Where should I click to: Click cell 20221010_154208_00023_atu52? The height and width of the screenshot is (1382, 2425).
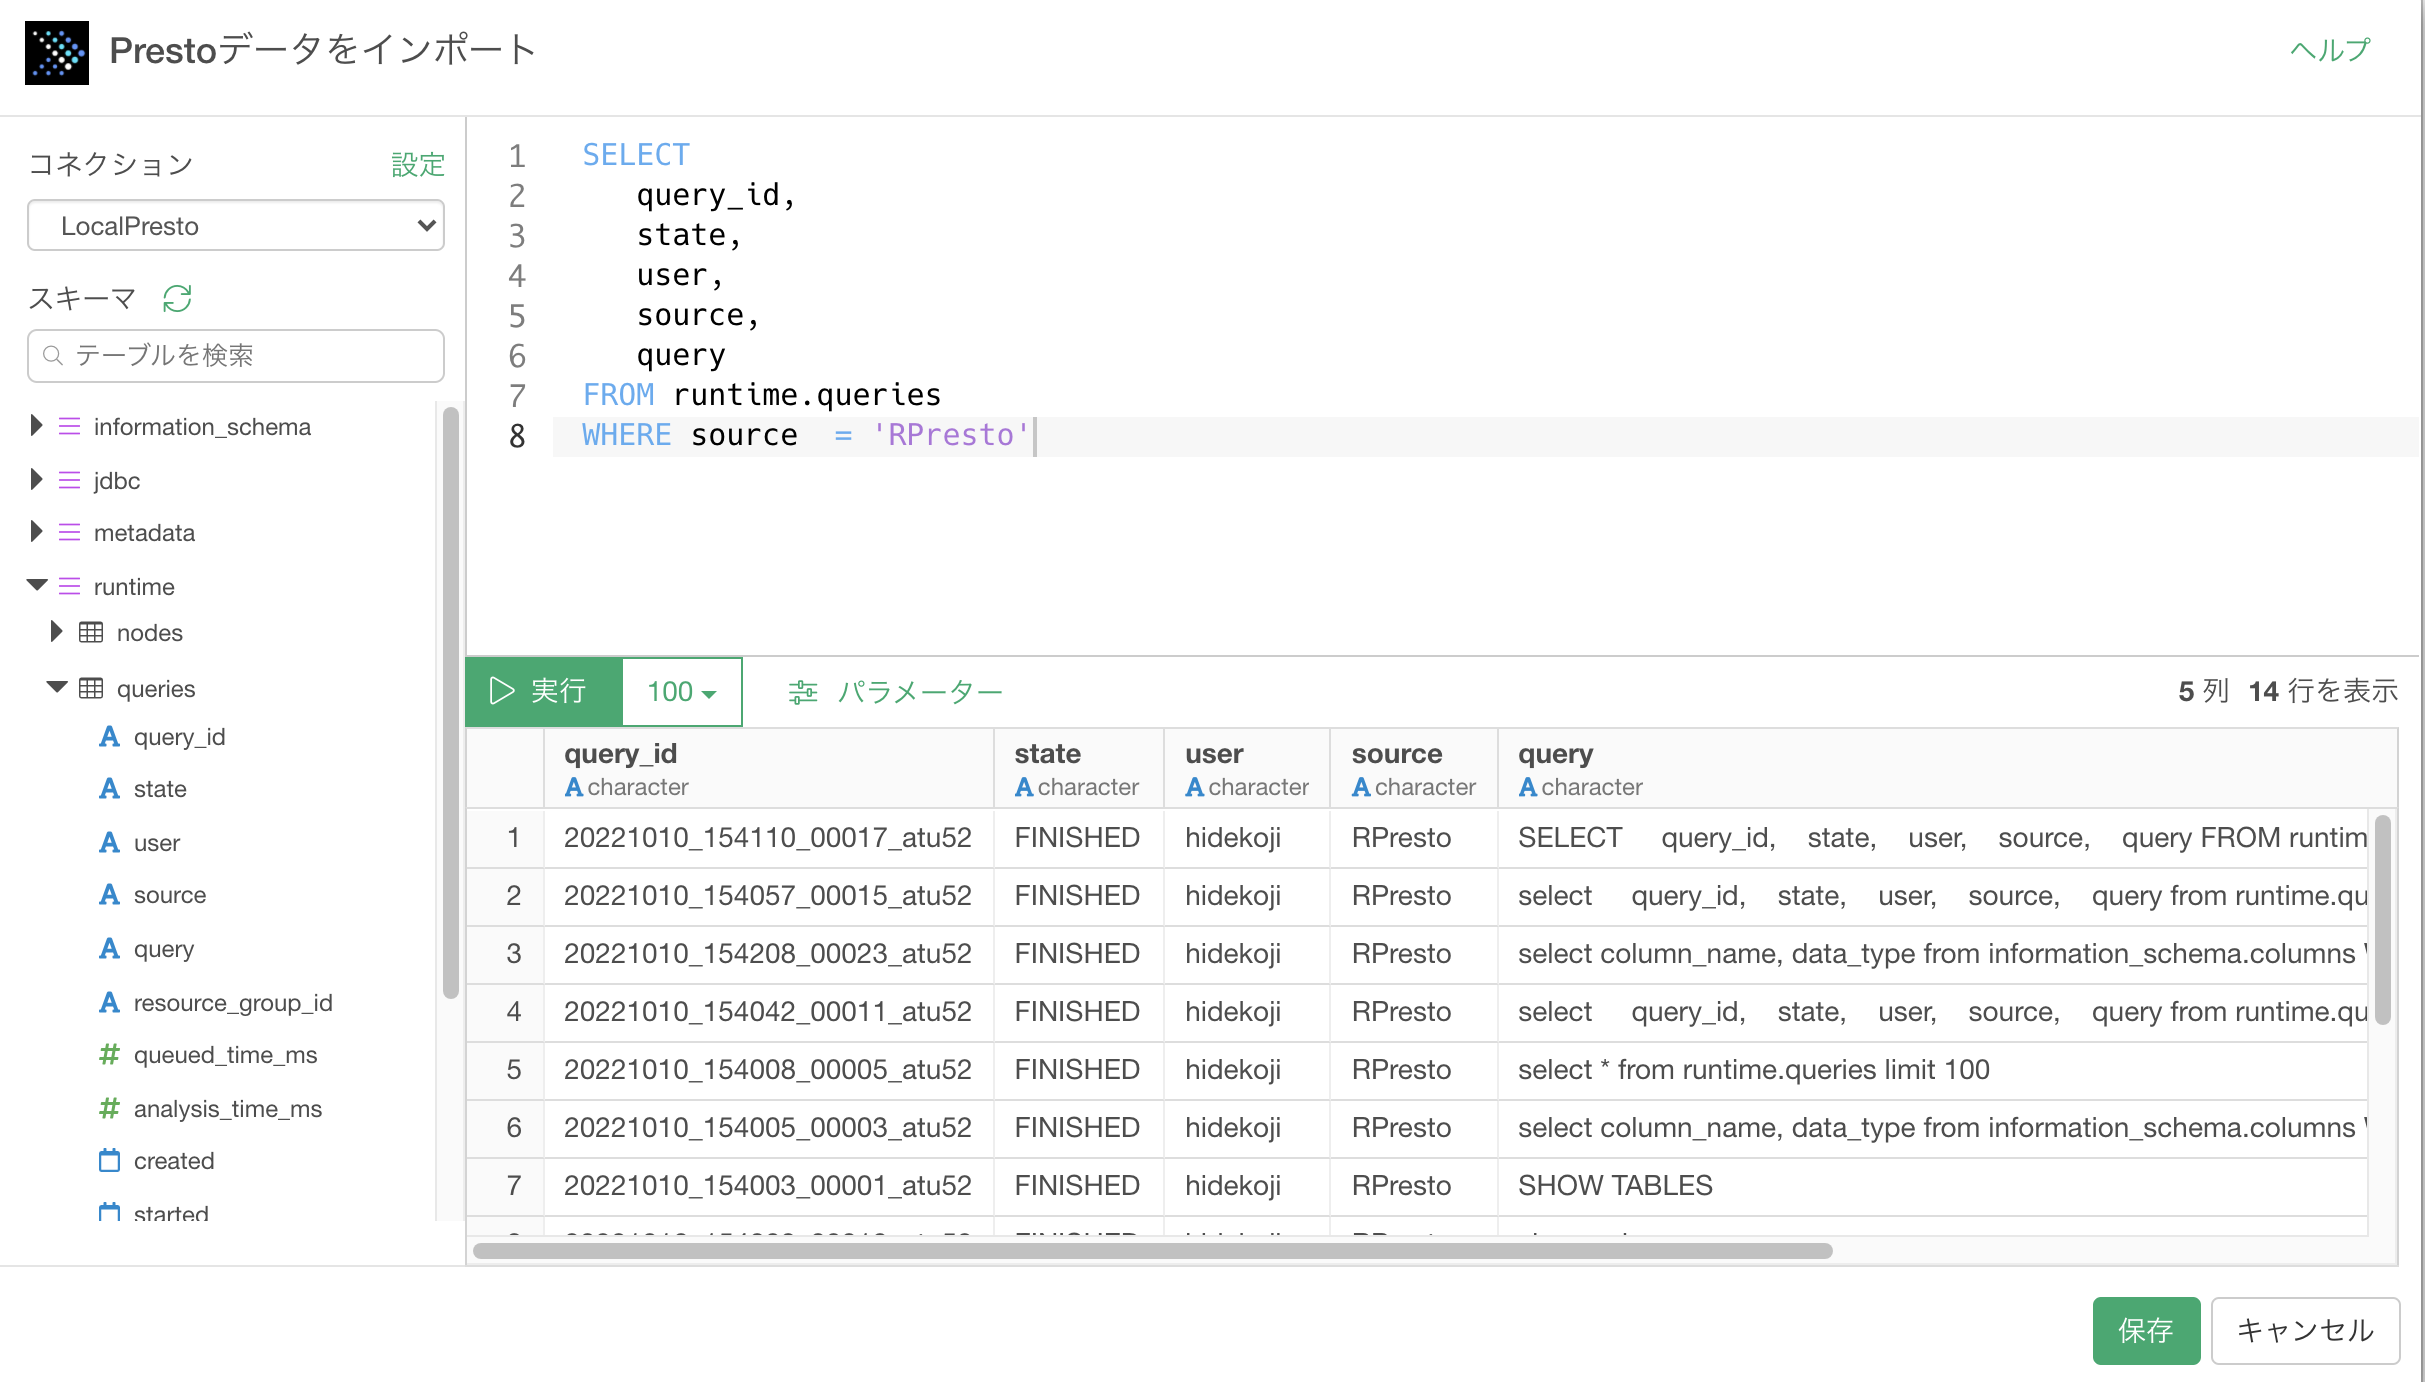[x=768, y=954]
